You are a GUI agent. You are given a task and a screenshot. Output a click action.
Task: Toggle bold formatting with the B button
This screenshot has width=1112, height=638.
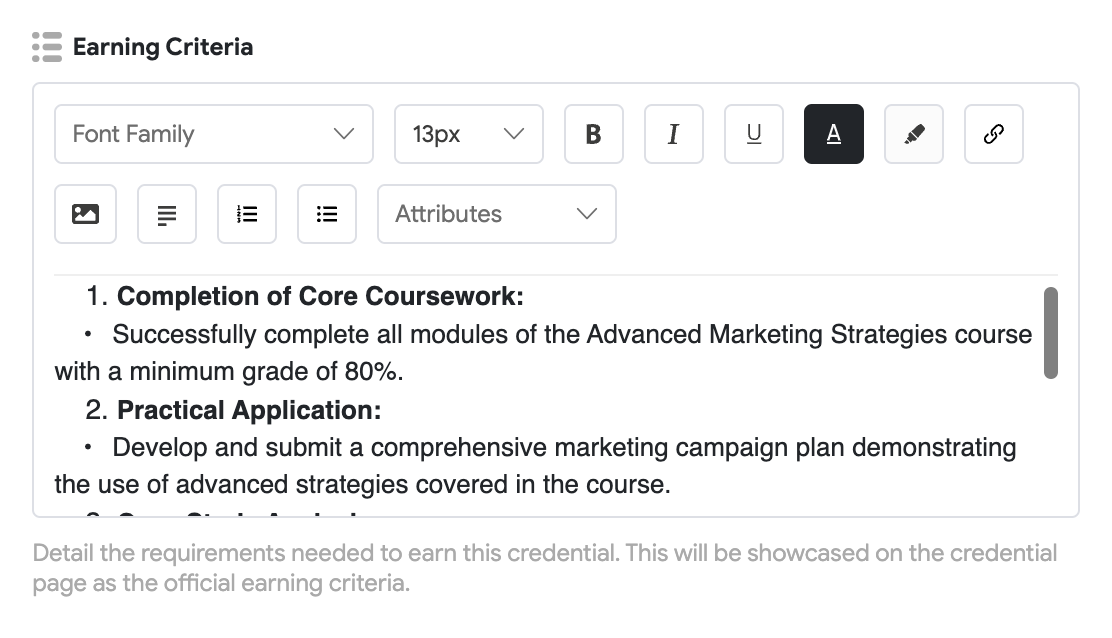pos(593,134)
